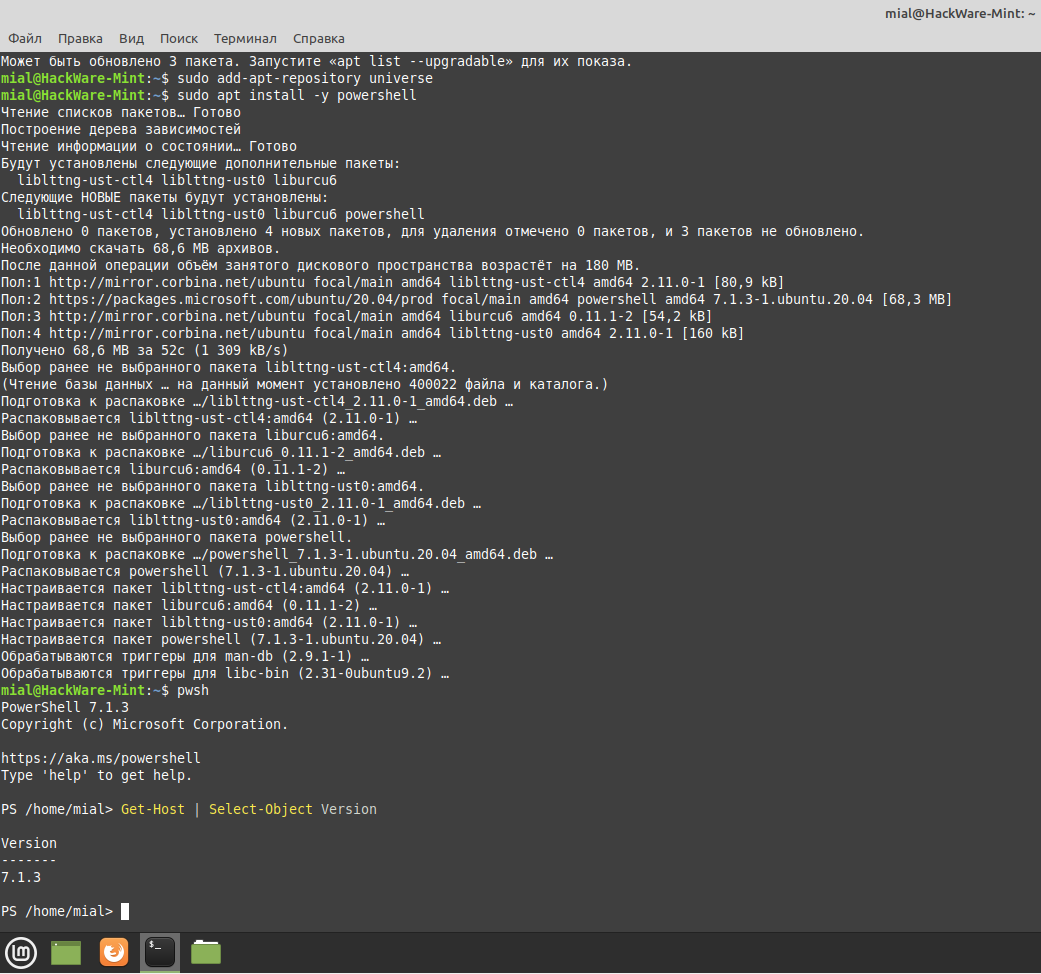Click the '7.1.3' value under the Version header
1041x974 pixels.
click(x=21, y=877)
